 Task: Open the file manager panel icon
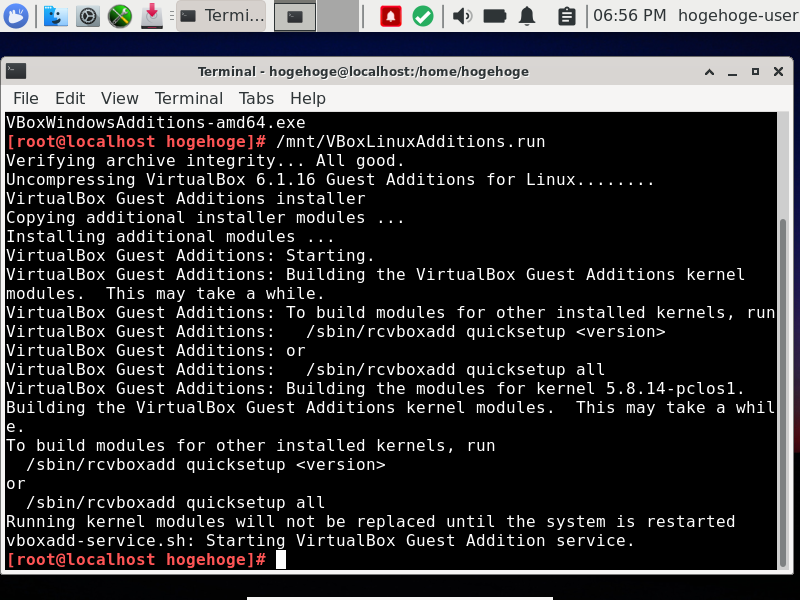tap(56, 16)
